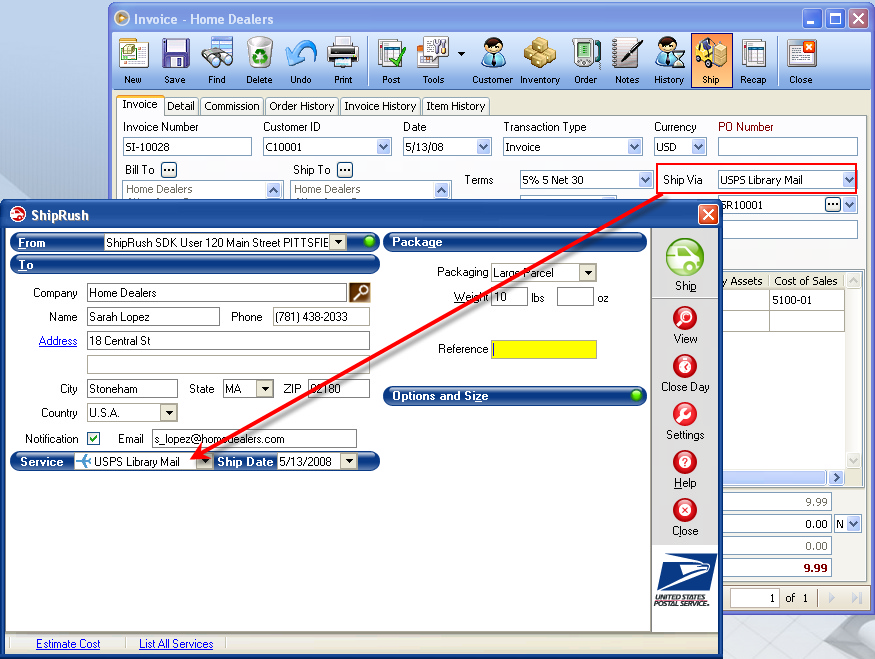Toggle the Notification checkbox

pos(93,439)
